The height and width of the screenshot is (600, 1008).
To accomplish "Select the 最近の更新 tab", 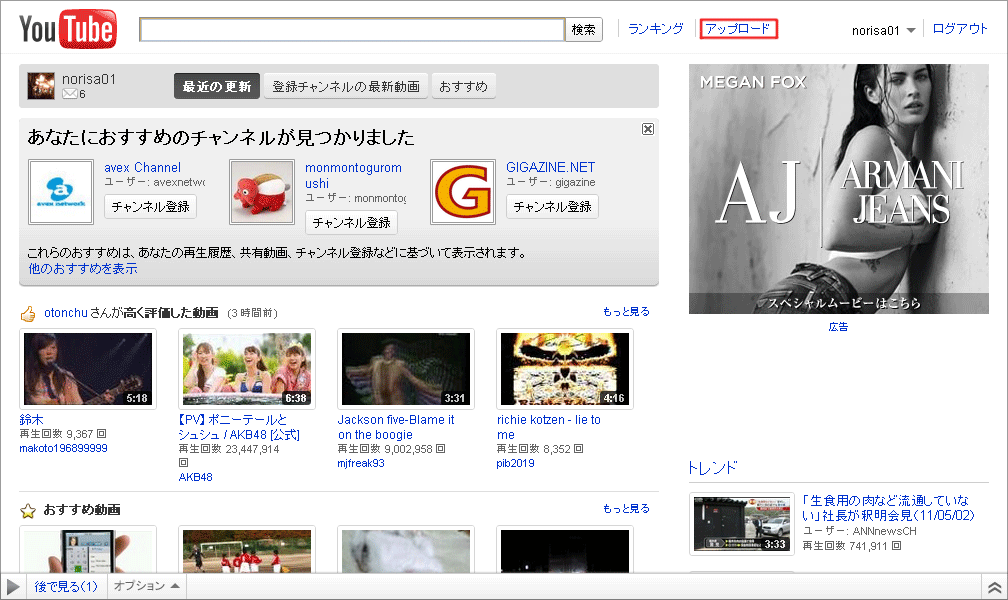I will (217, 86).
